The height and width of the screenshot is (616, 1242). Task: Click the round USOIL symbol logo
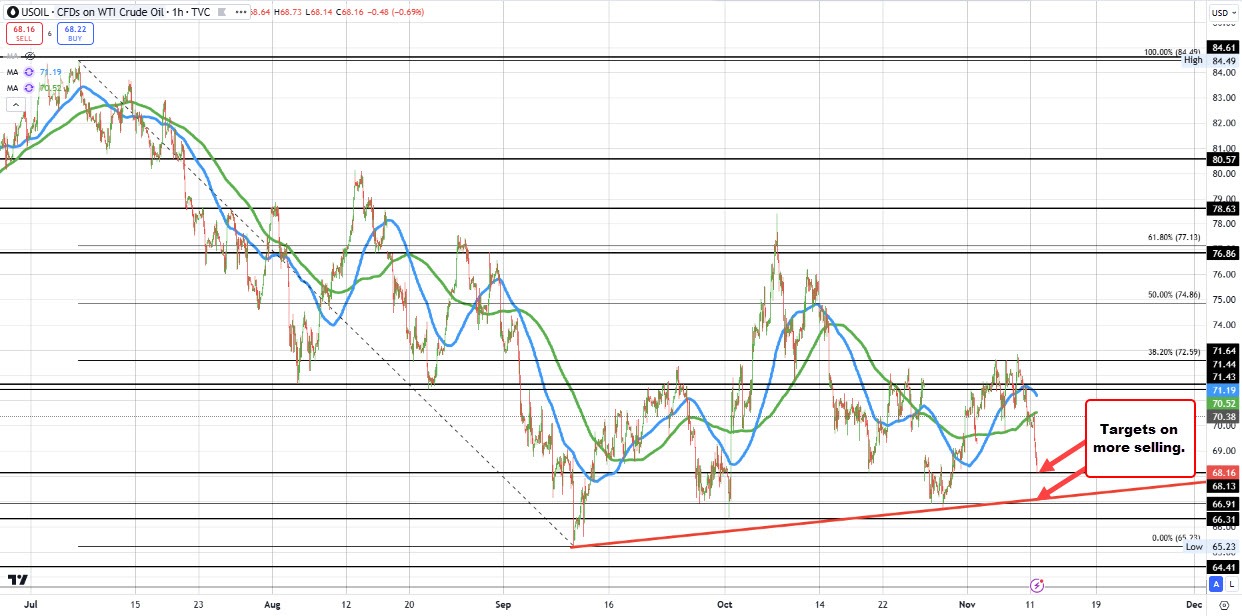[x=12, y=12]
